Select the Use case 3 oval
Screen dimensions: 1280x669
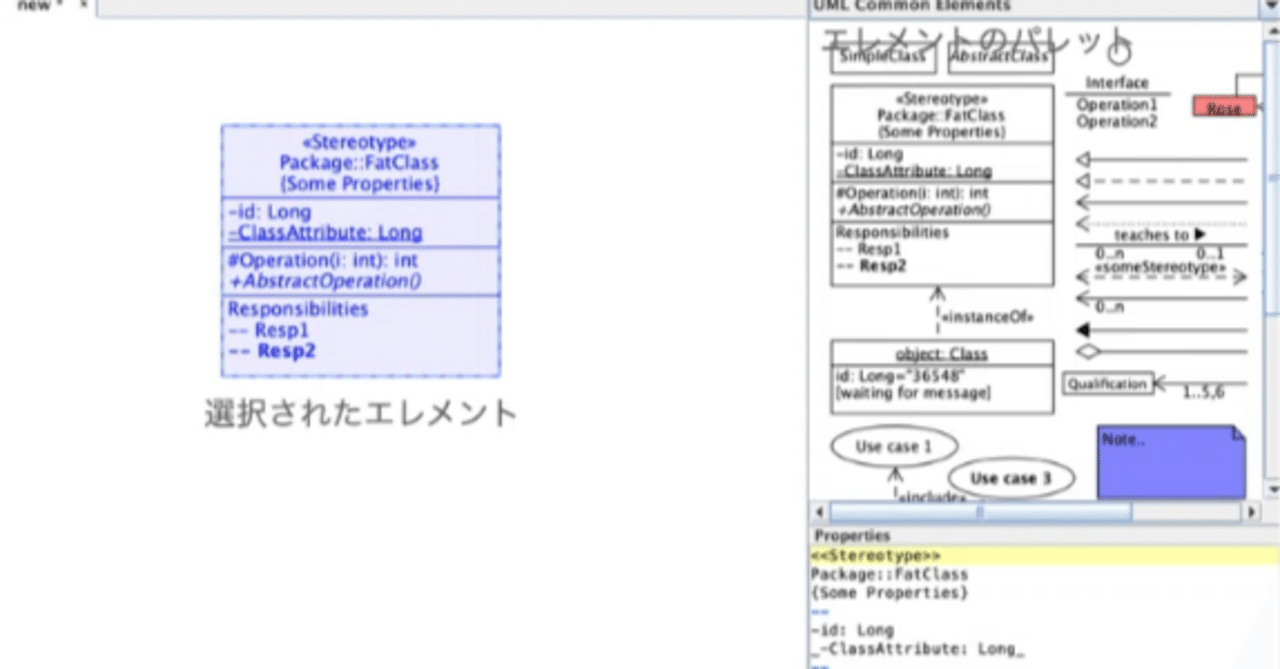tap(1010, 478)
